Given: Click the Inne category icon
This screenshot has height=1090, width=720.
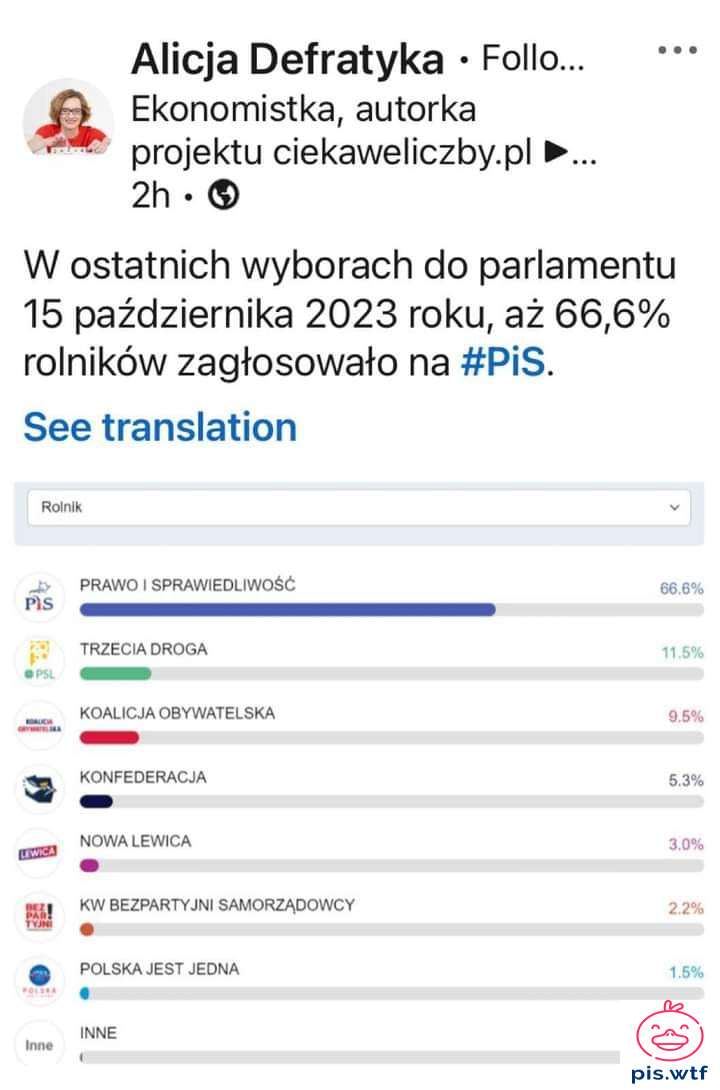Looking at the screenshot, I should click(x=40, y=1045).
